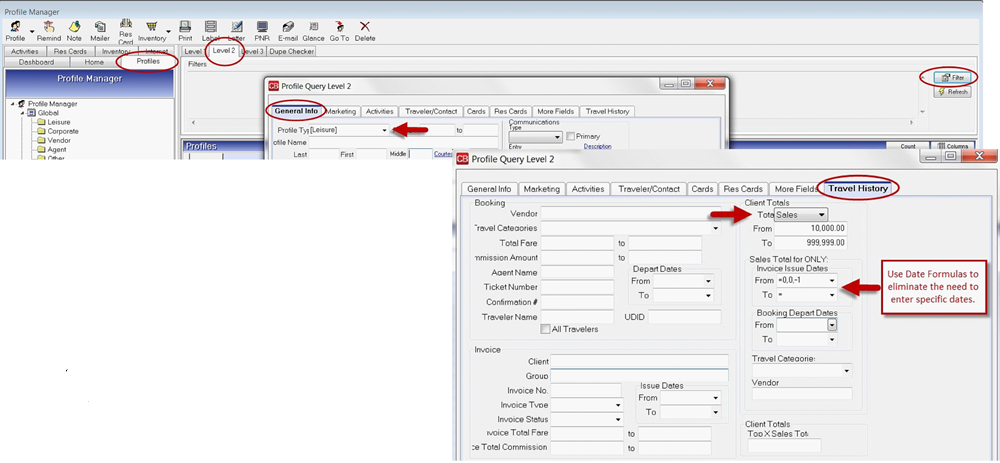Image resolution: width=1000 pixels, height=463 pixels.
Task: Select the Agent folder in the tree
Action: [57, 149]
